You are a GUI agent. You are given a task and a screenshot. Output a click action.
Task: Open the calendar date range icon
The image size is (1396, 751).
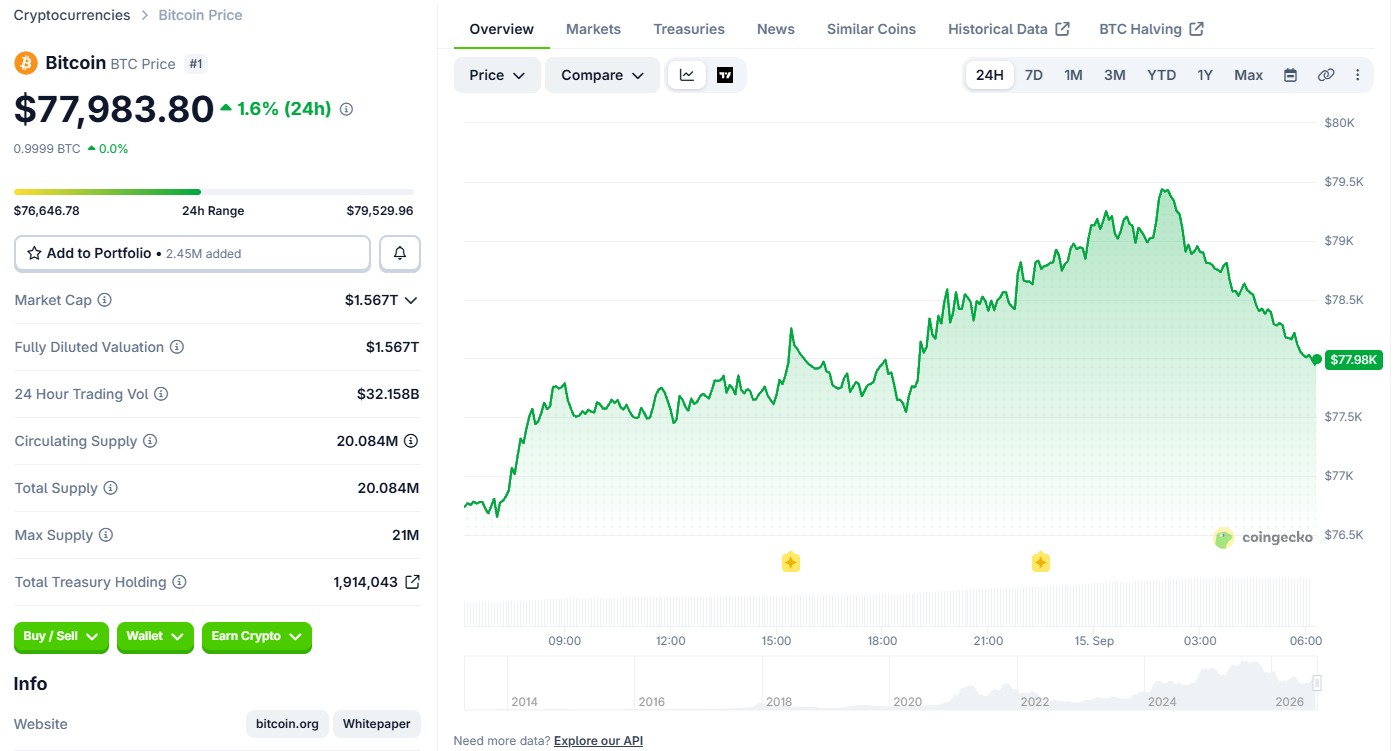[1290, 75]
